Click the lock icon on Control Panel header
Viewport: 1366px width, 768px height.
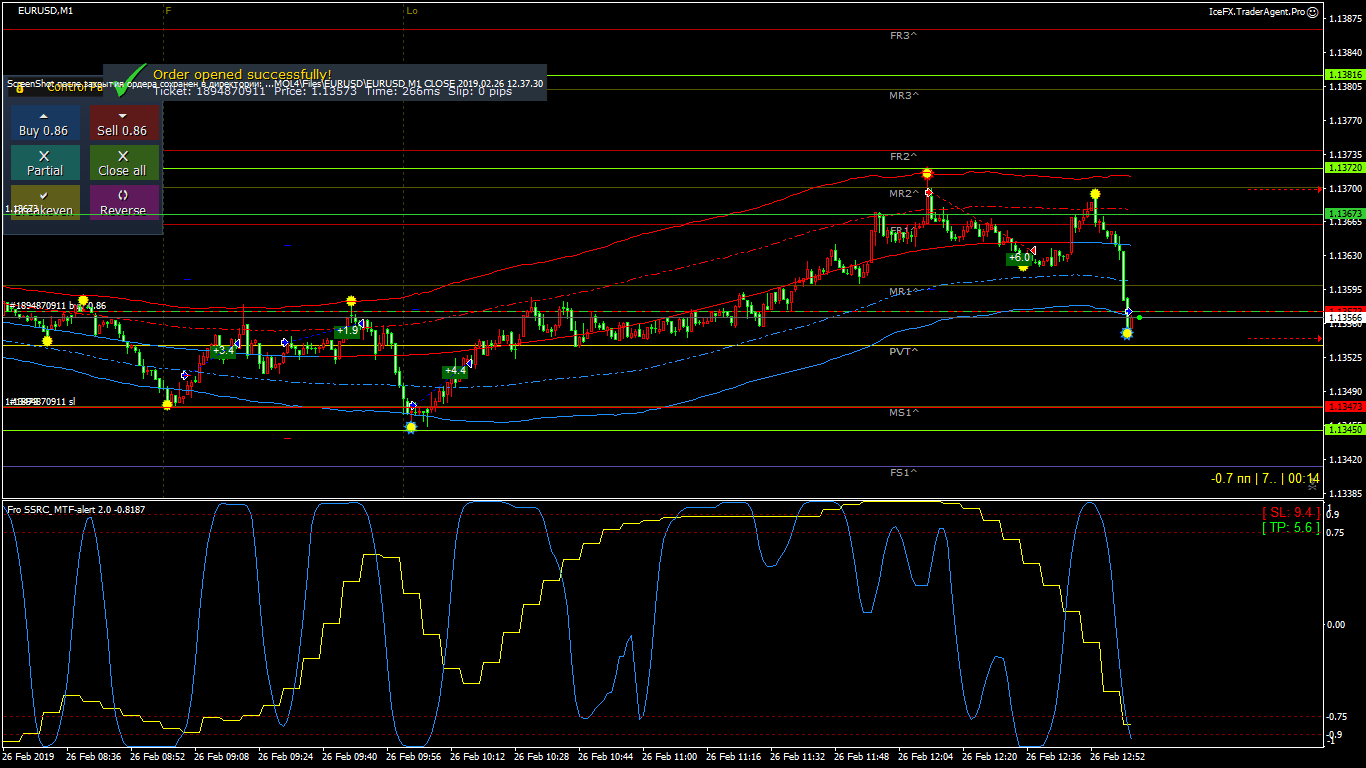click(x=20, y=88)
